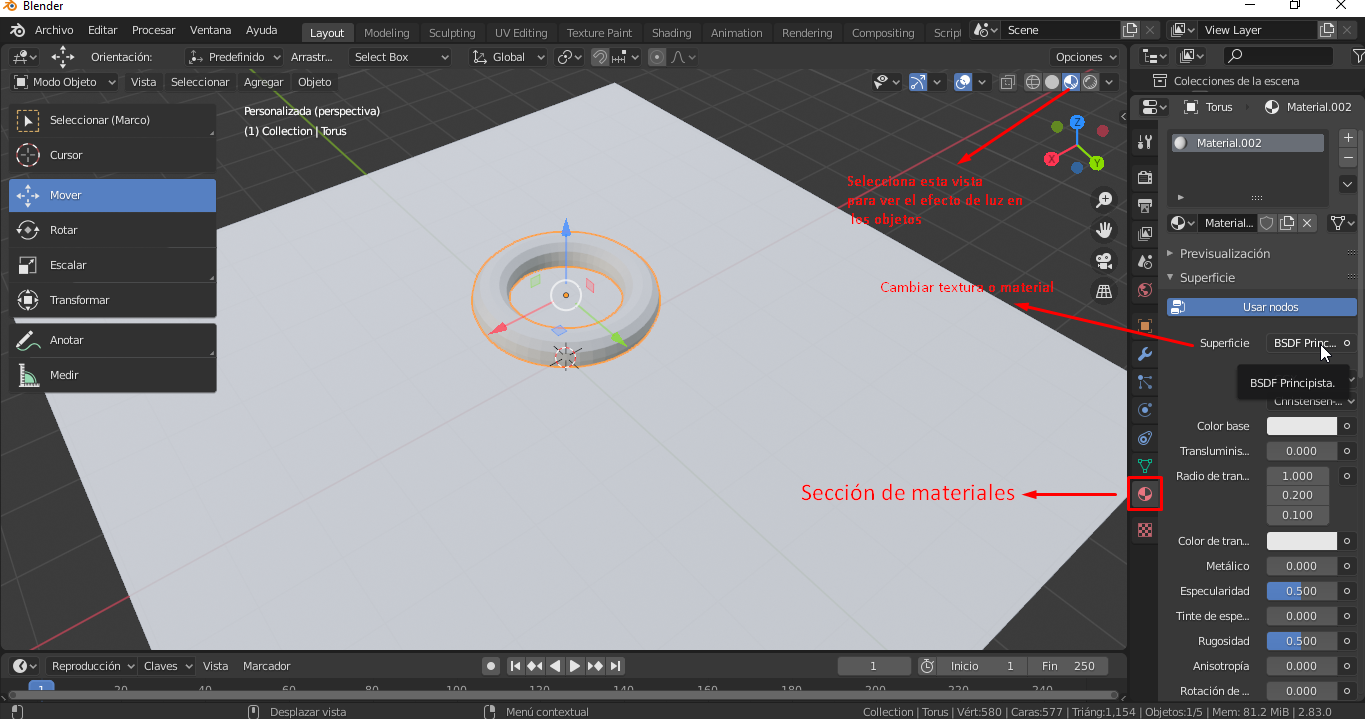Open the Select Box dropdown

click(x=400, y=56)
